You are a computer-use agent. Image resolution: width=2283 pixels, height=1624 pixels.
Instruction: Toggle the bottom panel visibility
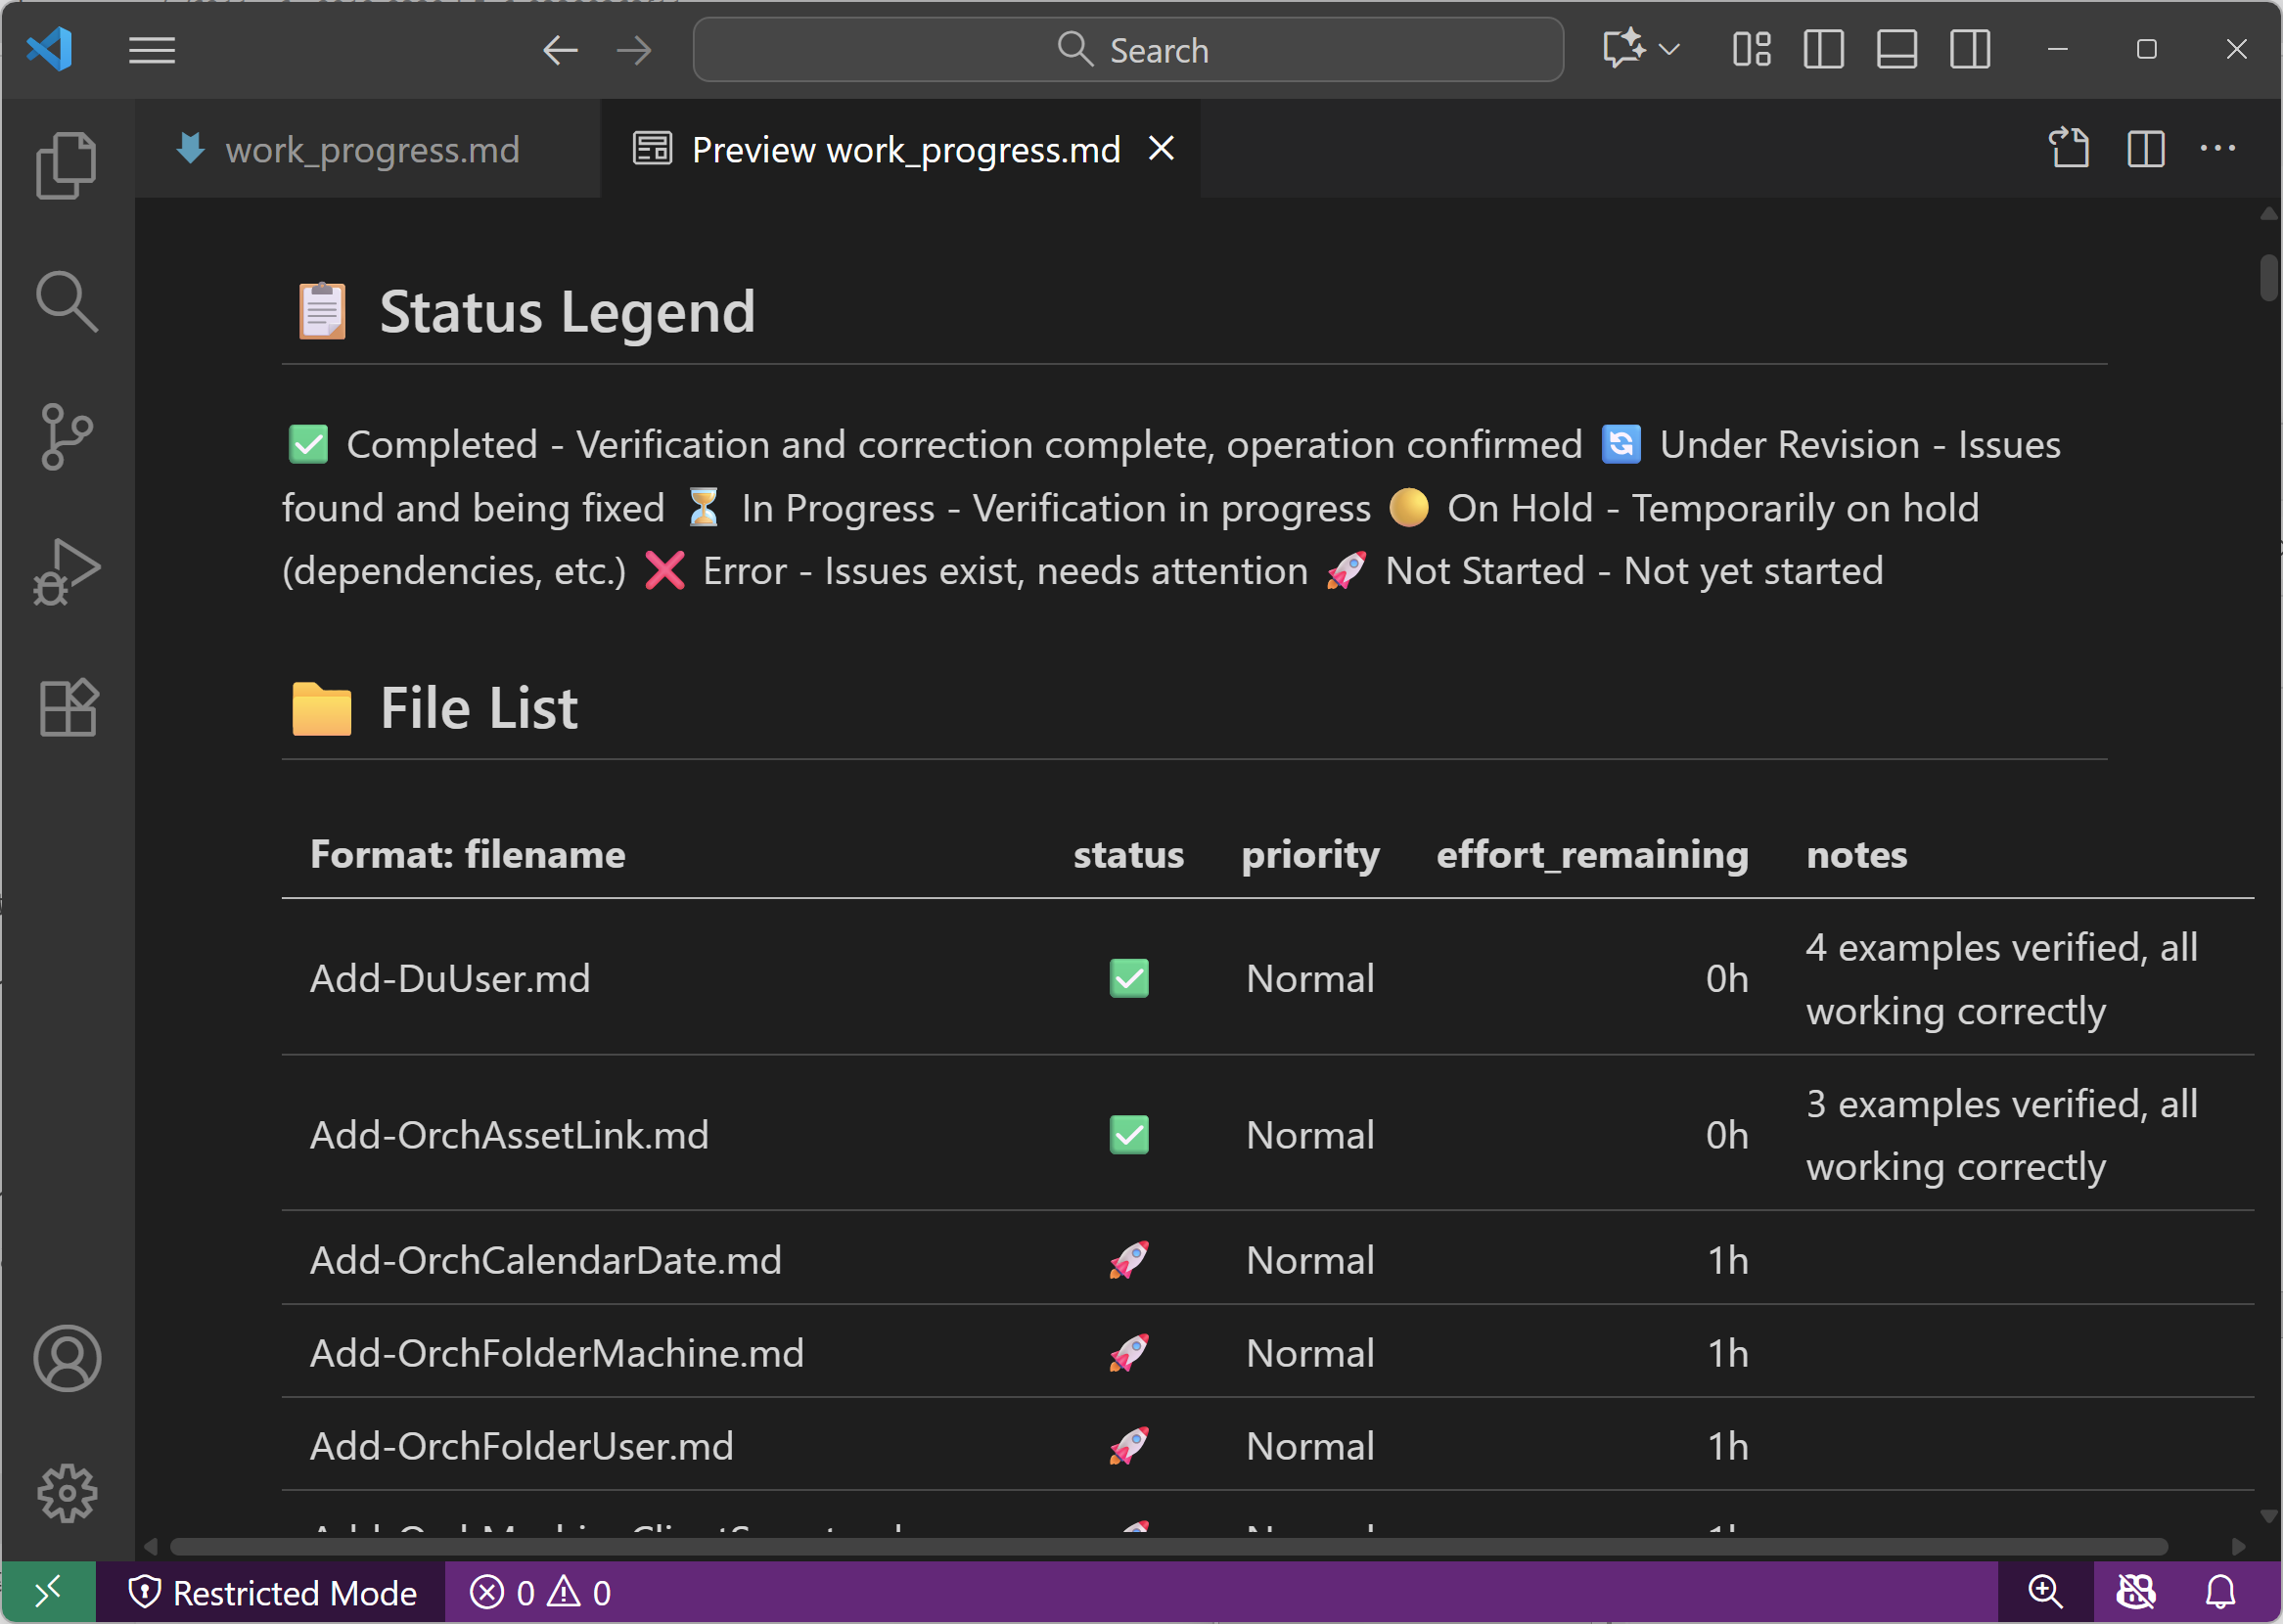click(x=1895, y=49)
